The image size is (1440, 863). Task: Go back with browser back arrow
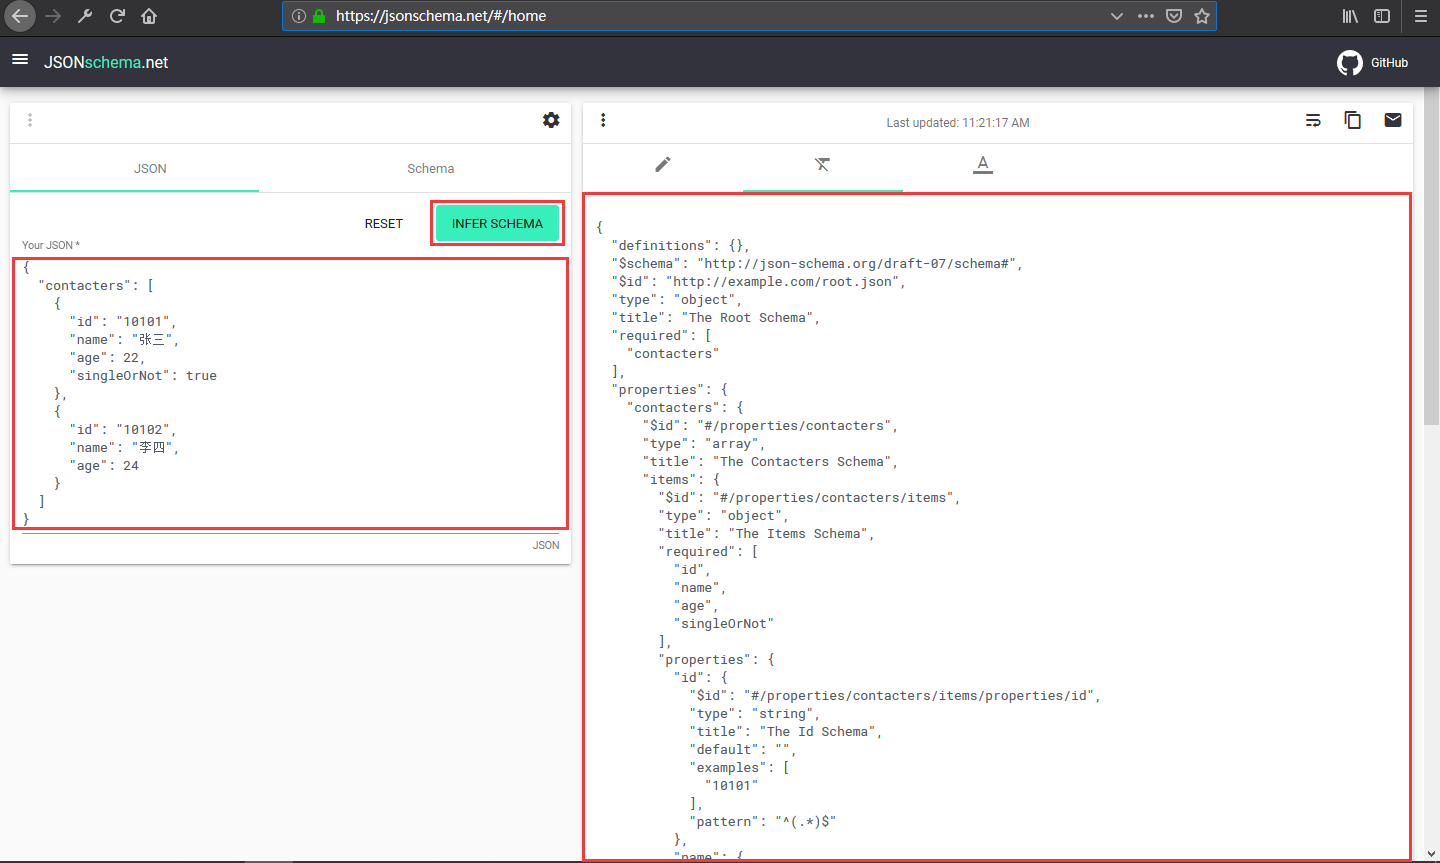point(20,16)
